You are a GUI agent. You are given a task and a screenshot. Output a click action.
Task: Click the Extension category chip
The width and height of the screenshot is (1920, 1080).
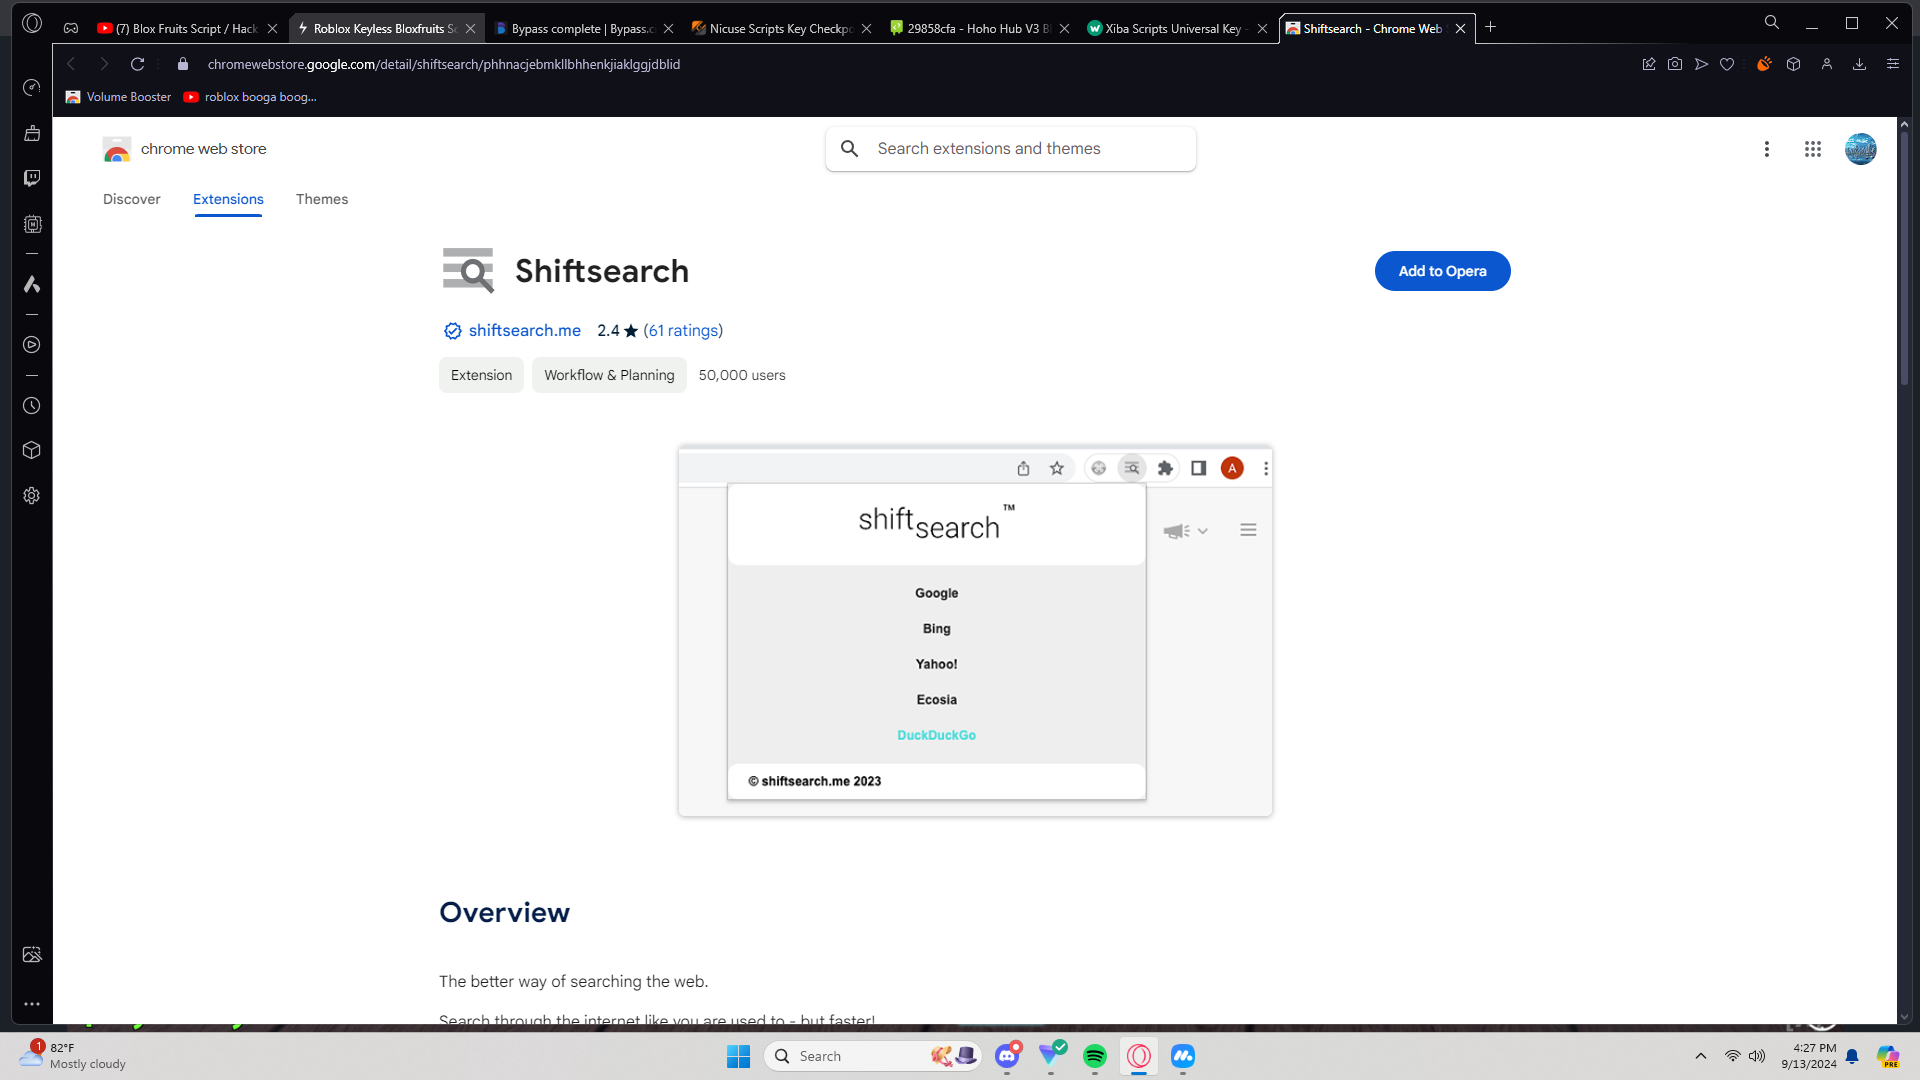[481, 375]
